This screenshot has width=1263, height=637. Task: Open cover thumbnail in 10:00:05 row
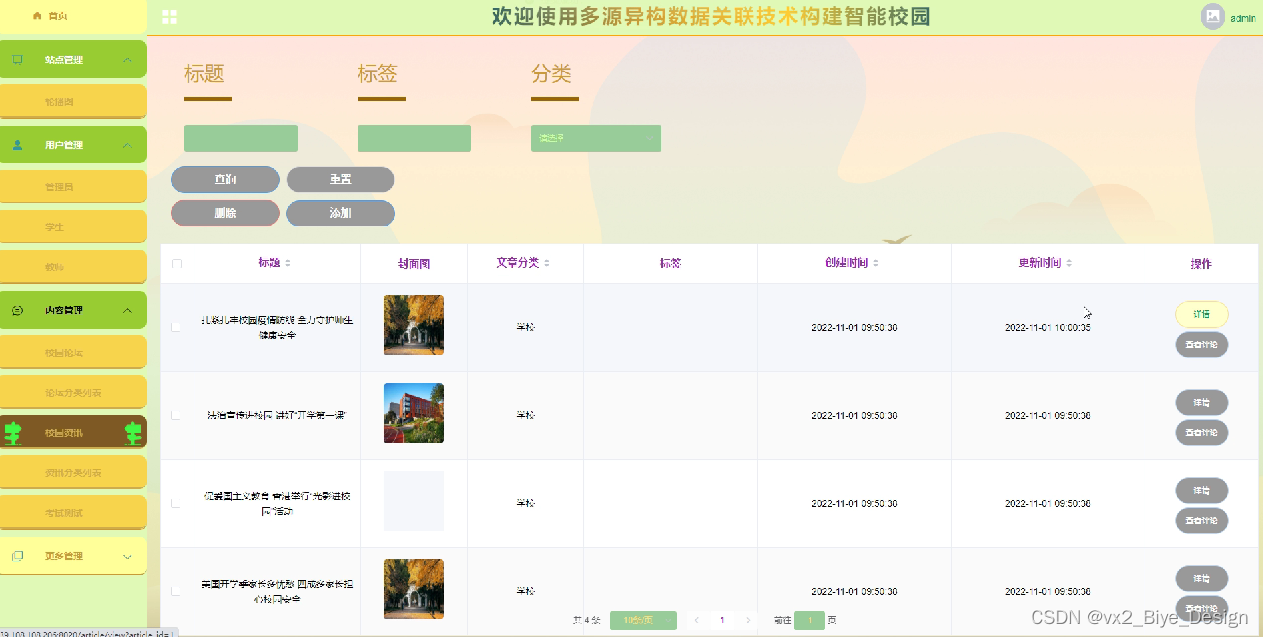click(414, 325)
